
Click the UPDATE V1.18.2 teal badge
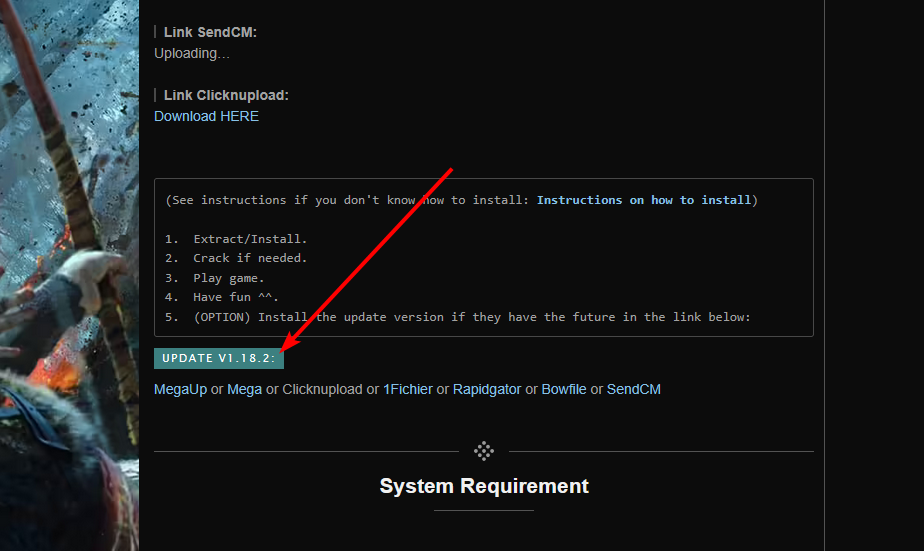[x=218, y=358]
